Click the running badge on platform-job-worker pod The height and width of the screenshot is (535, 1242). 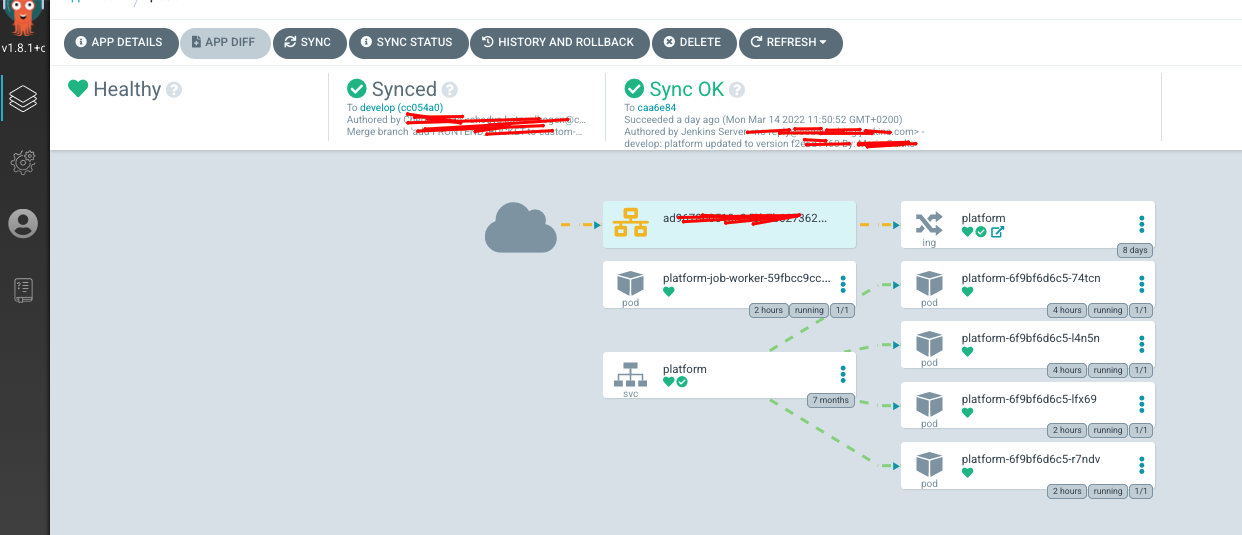click(x=809, y=310)
